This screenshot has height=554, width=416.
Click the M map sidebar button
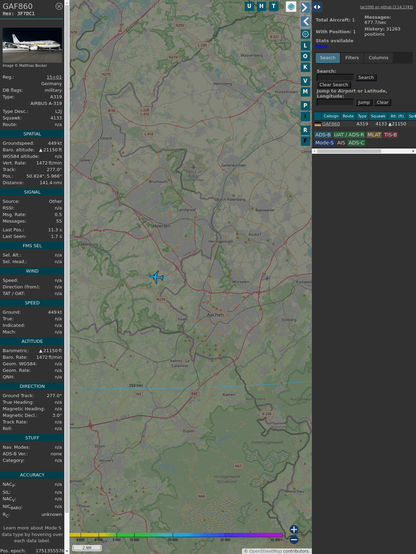tap(305, 92)
